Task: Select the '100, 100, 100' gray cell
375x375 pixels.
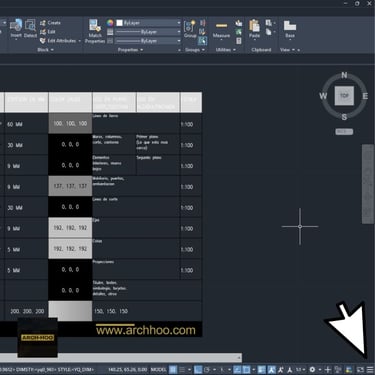Action: coord(70,124)
